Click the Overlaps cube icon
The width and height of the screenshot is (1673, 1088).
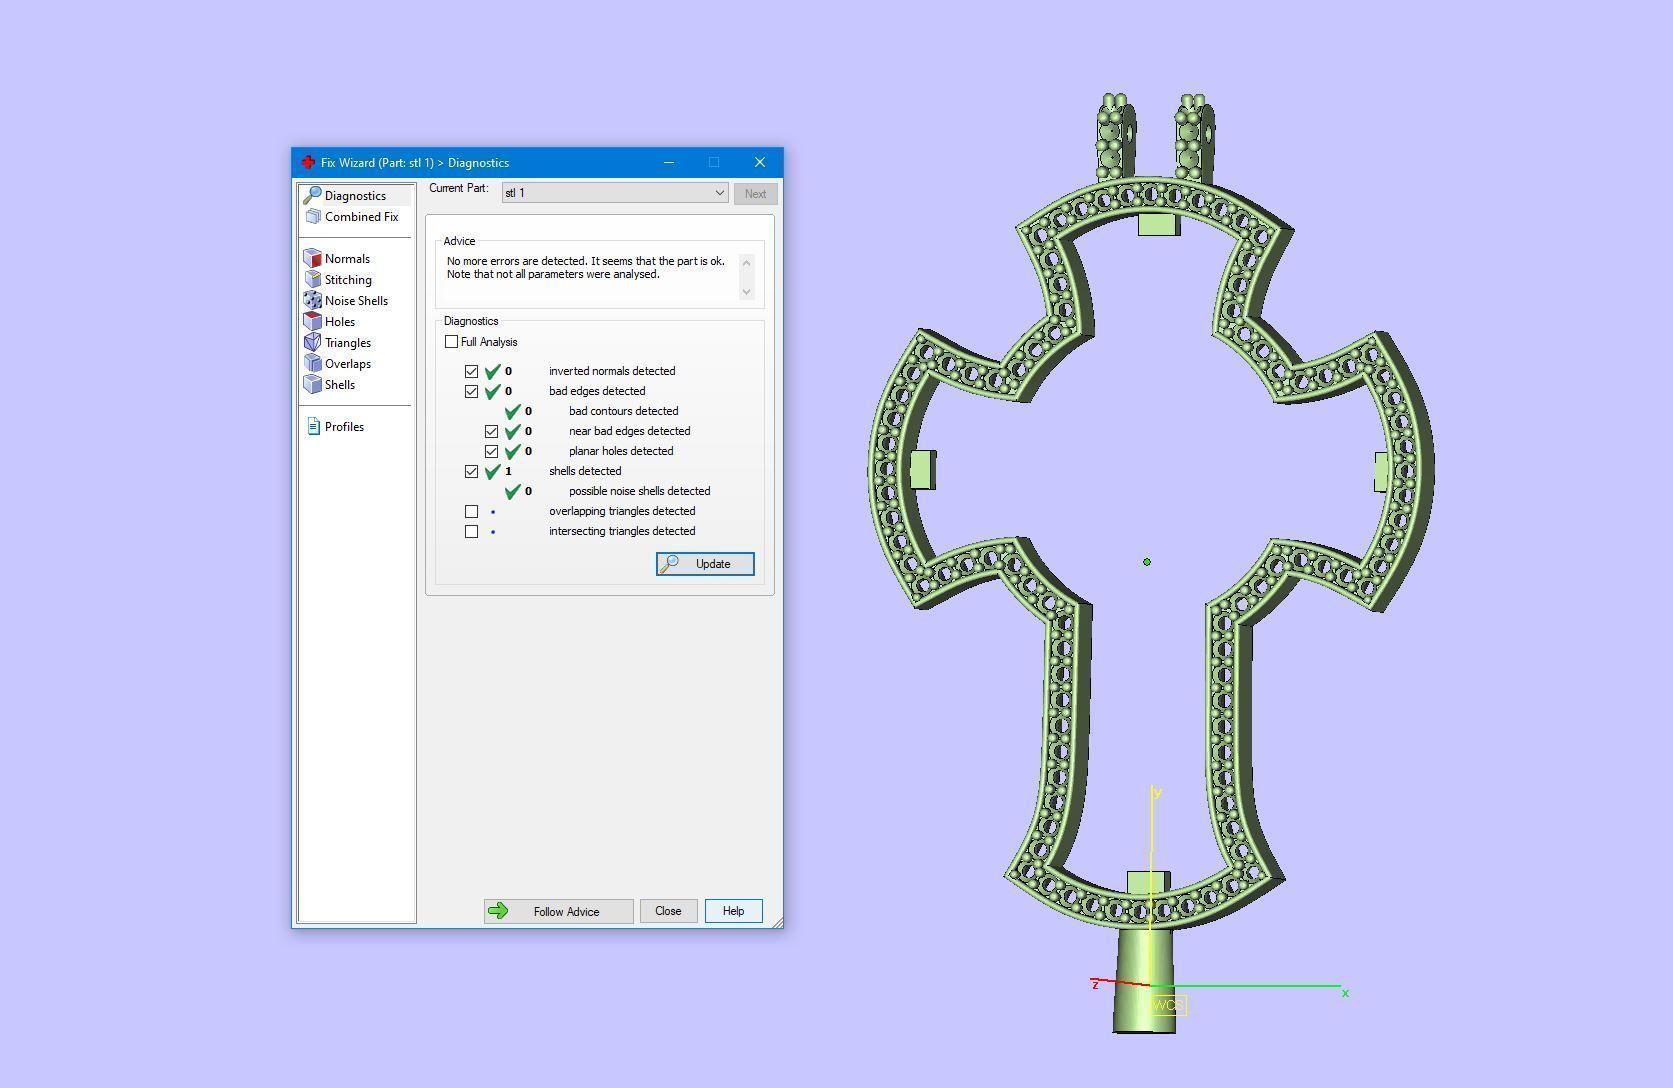pos(312,363)
